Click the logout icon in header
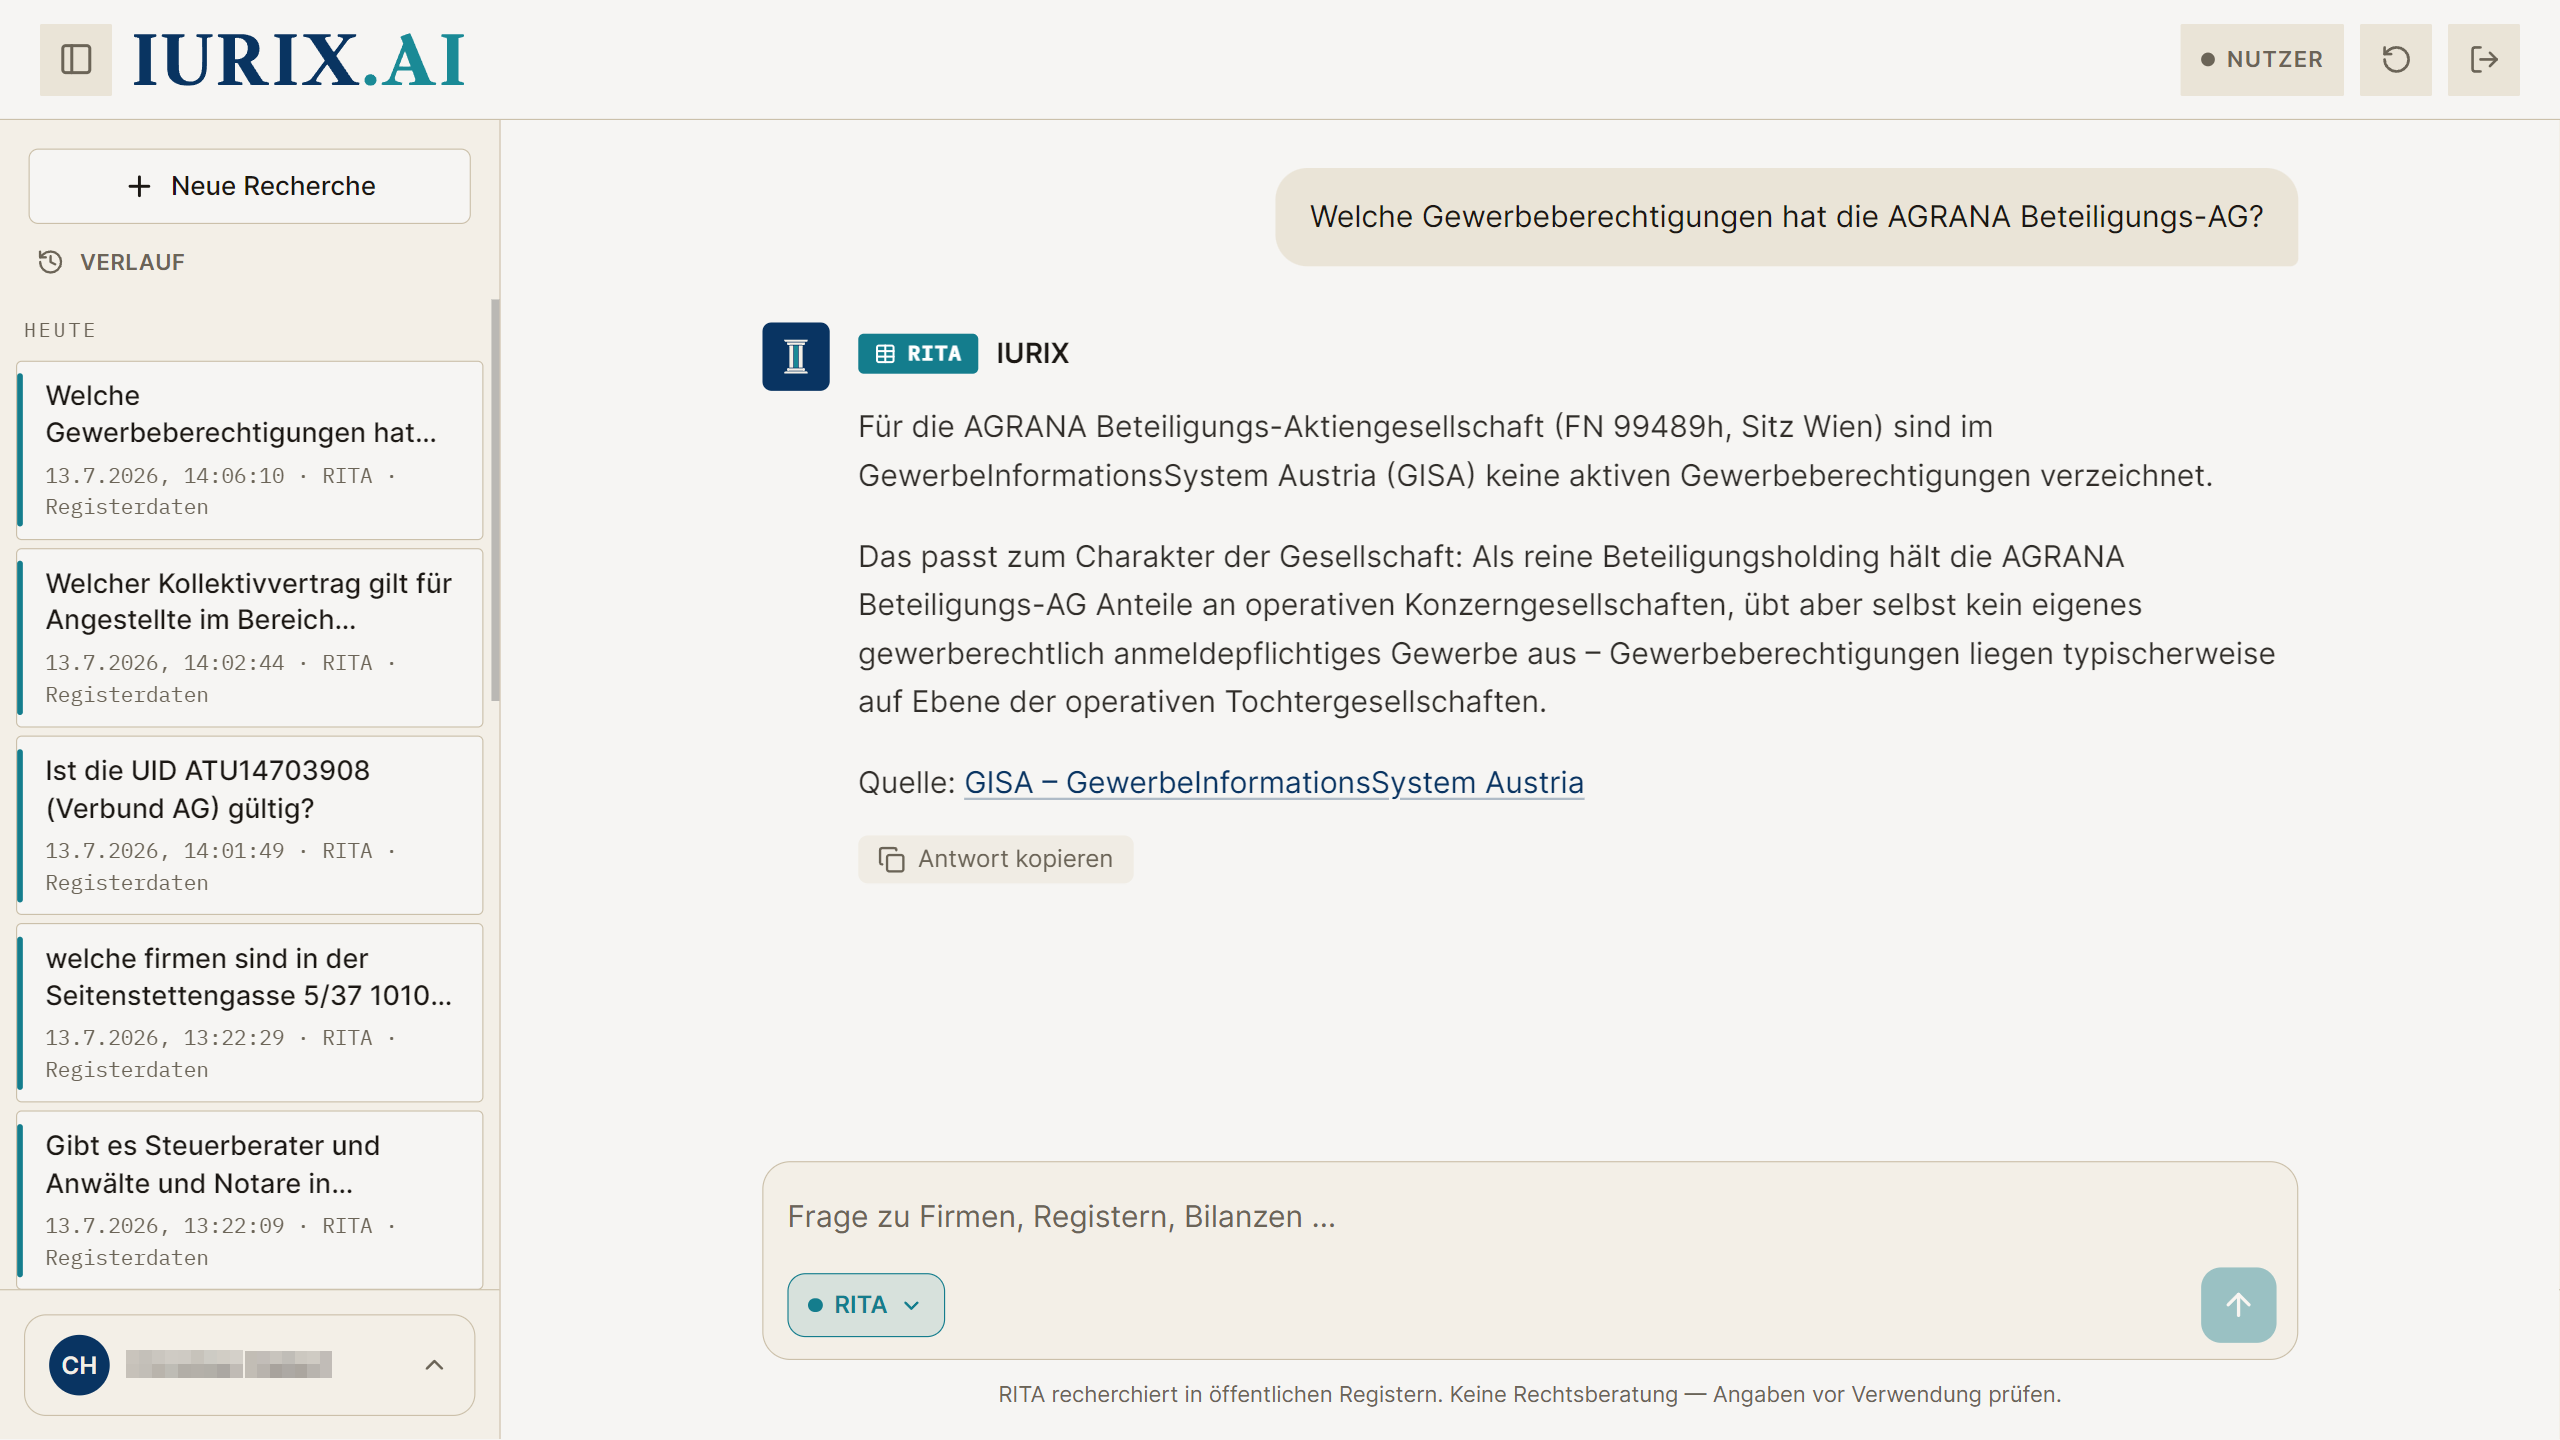Screen dimensions: 2560x1440 pos(2483,59)
